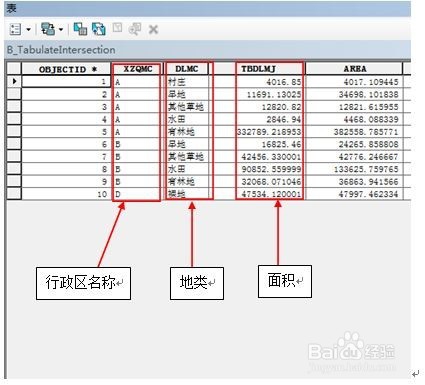Click AREA cell 4468.088339
Screen dimensions: 425x385
[354, 119]
